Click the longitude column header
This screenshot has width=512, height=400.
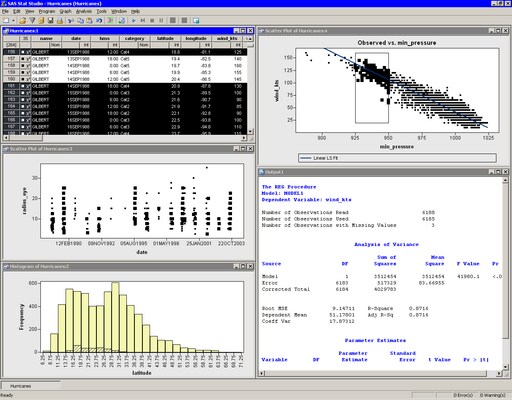click(196, 39)
